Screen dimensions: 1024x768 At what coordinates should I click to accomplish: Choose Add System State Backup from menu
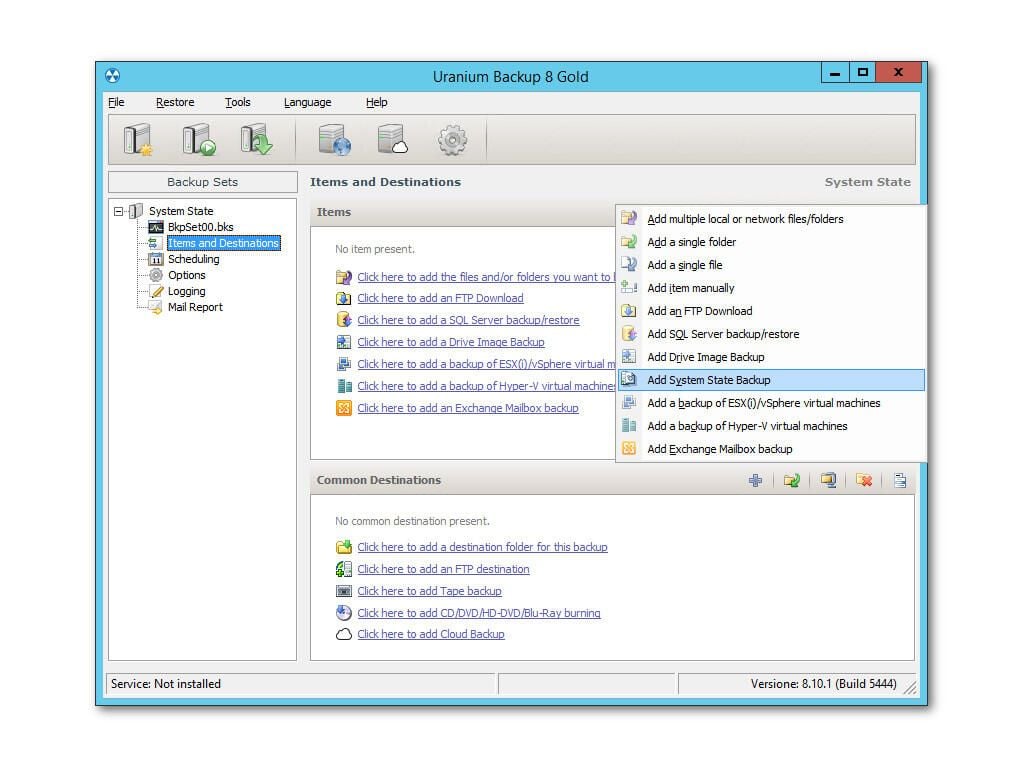771,380
